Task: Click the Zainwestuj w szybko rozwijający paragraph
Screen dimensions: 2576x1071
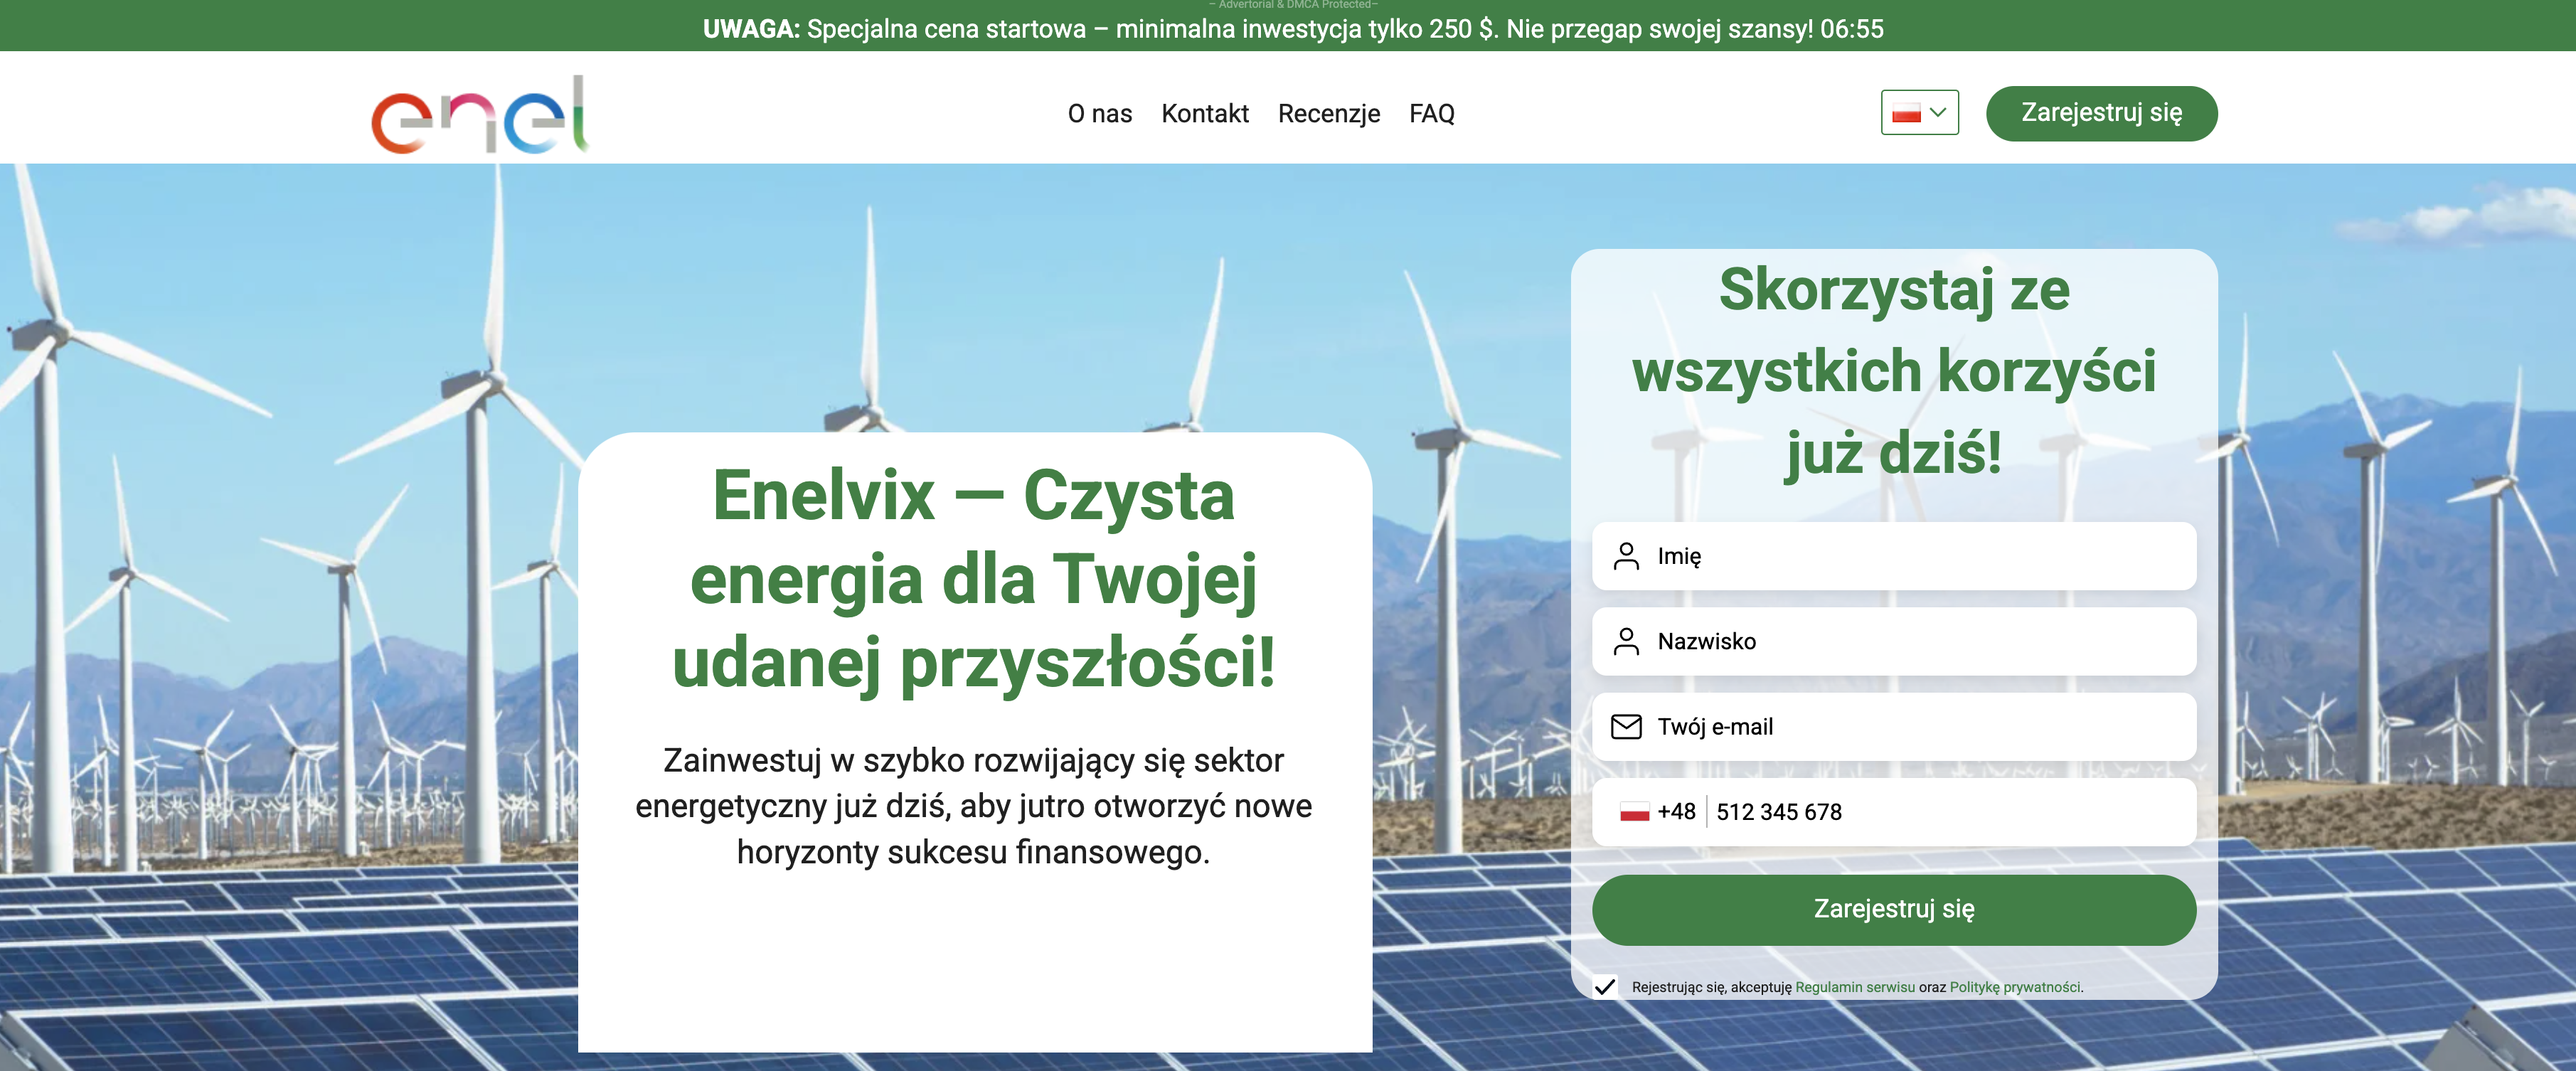Action: (x=973, y=806)
